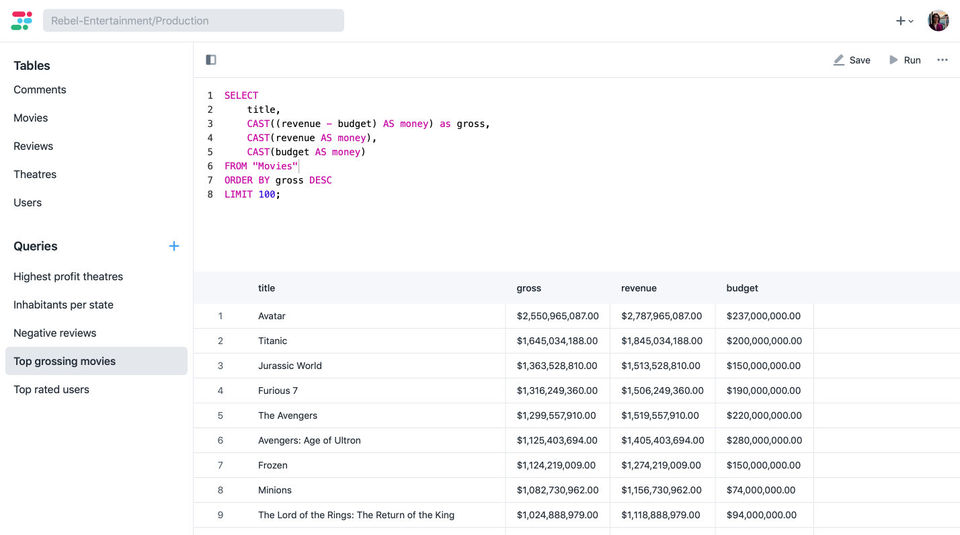Click the pencil Save icon
960x535 pixels.
(839, 60)
